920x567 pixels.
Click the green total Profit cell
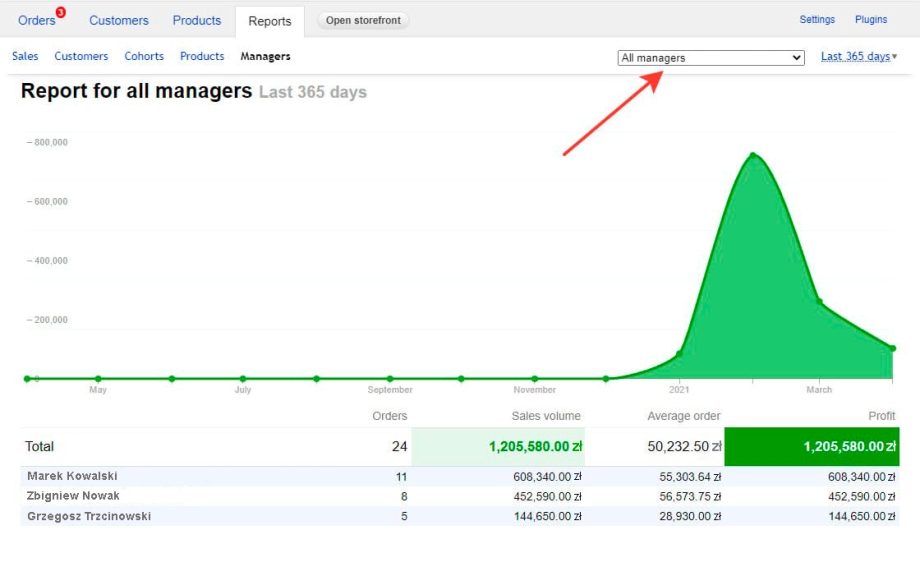811,446
